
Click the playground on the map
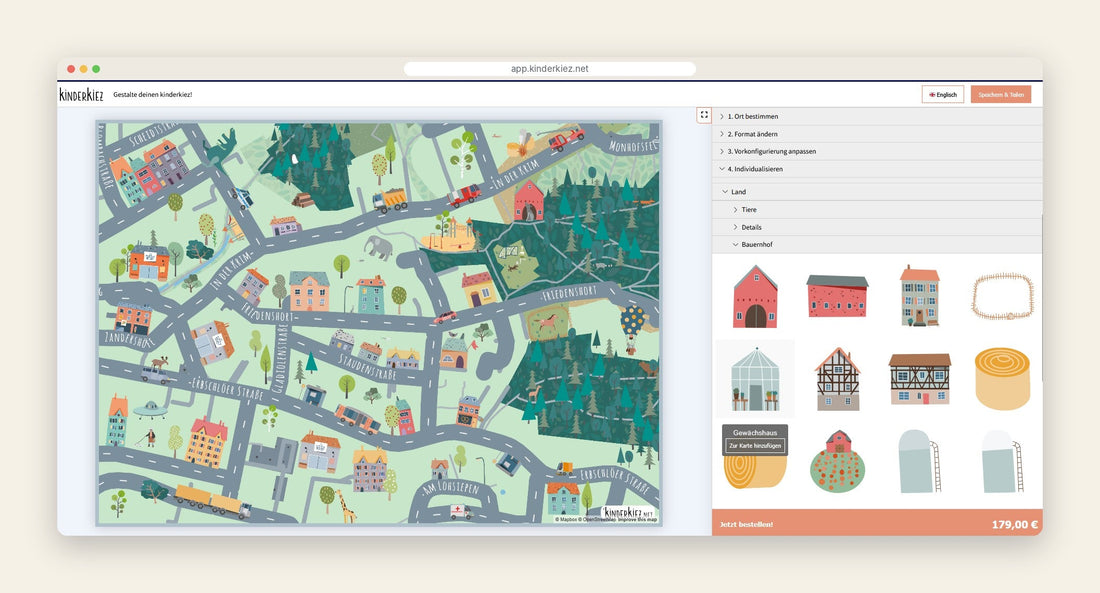(450, 234)
